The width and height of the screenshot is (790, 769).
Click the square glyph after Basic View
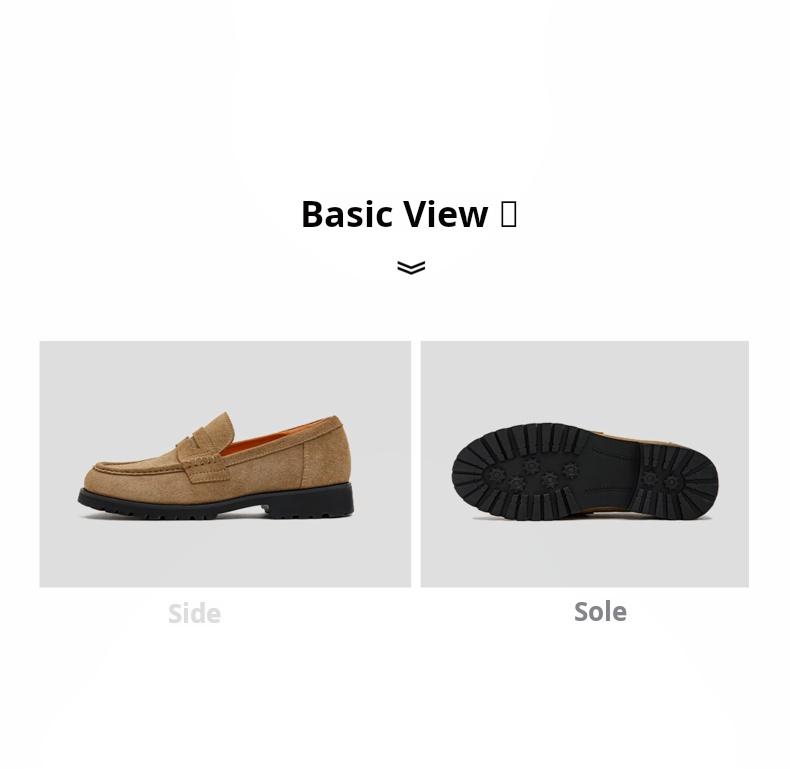(508, 214)
